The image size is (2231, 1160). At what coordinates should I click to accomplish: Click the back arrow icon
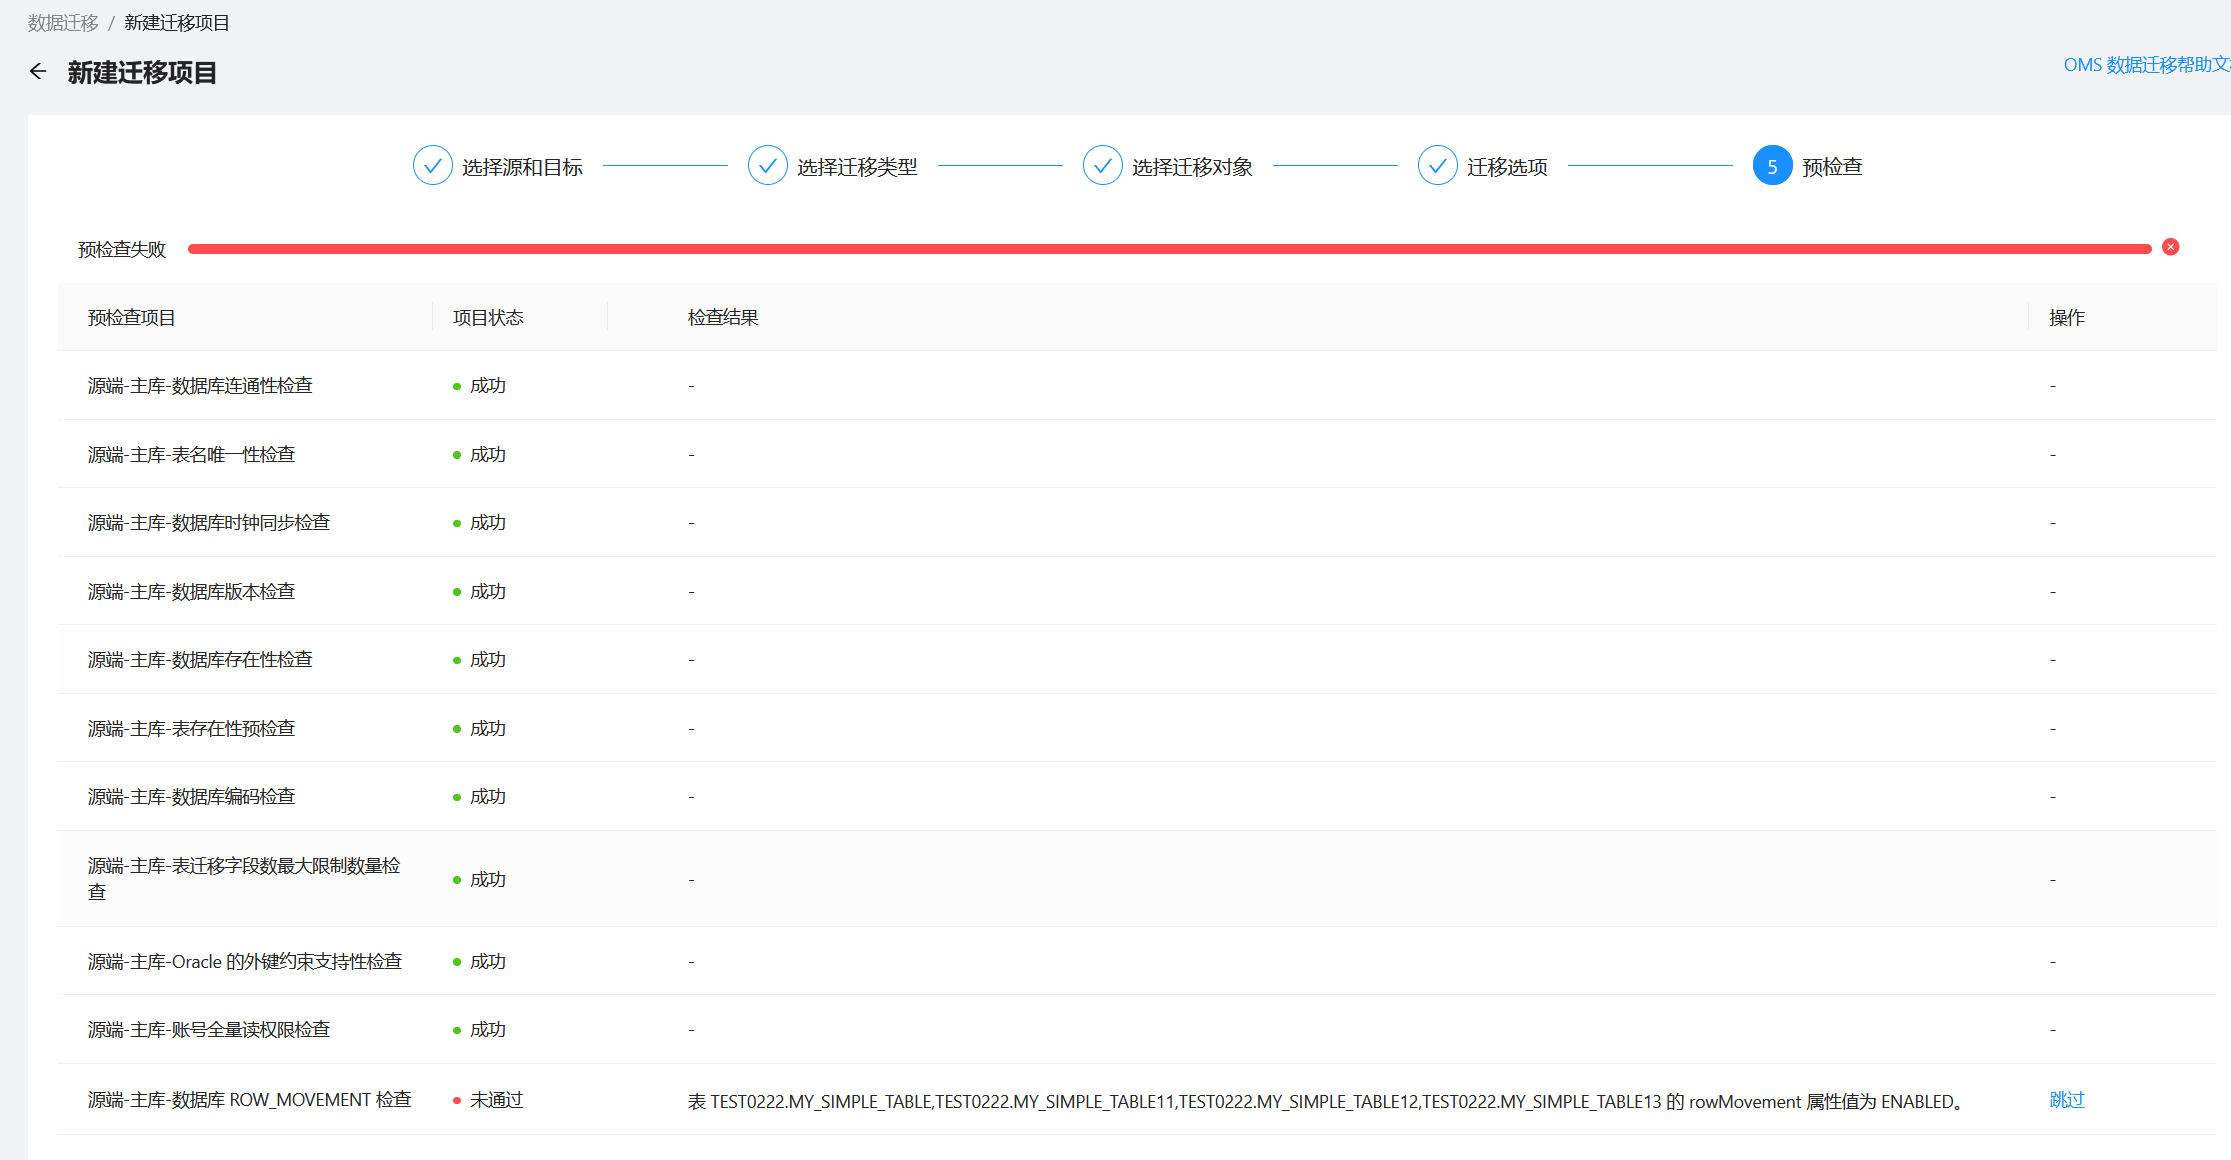[x=38, y=71]
